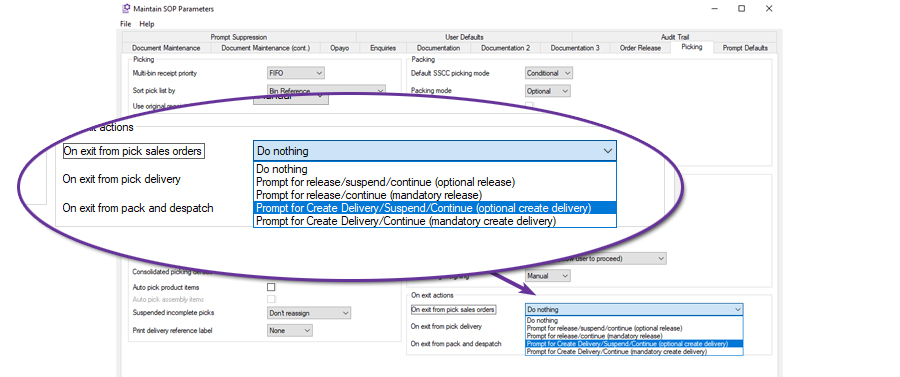Collapse the un-magnified pick sales orders combo box
This screenshot has height=377, width=900.
[634, 309]
